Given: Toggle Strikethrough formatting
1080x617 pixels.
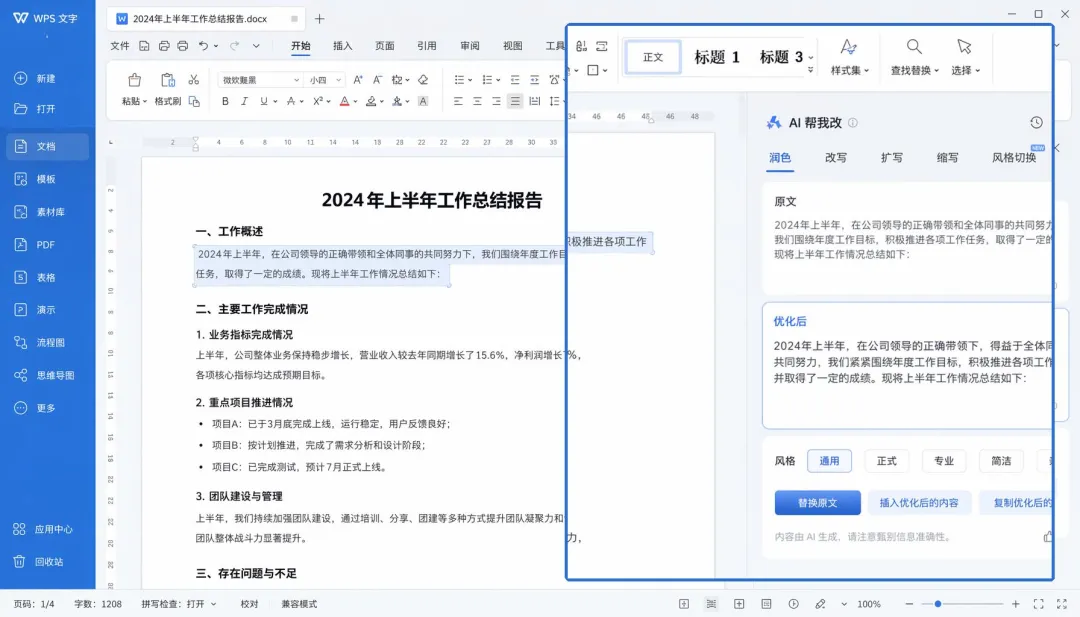Looking at the screenshot, I should tap(291, 101).
